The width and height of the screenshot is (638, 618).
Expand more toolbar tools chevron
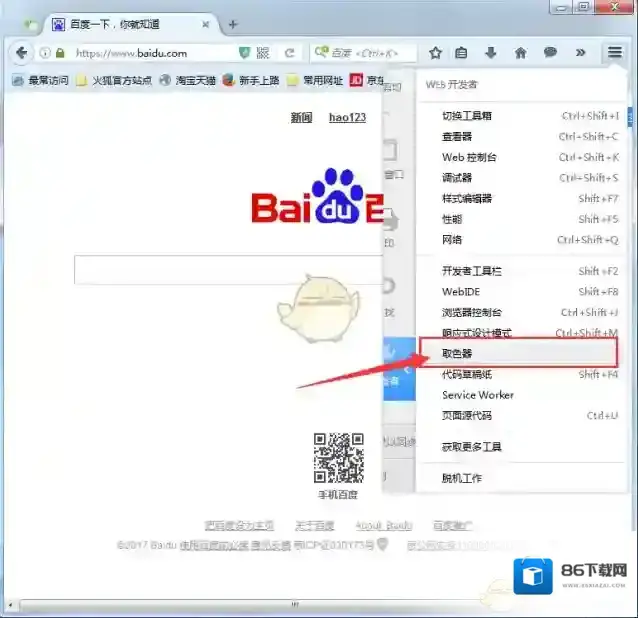(581, 52)
